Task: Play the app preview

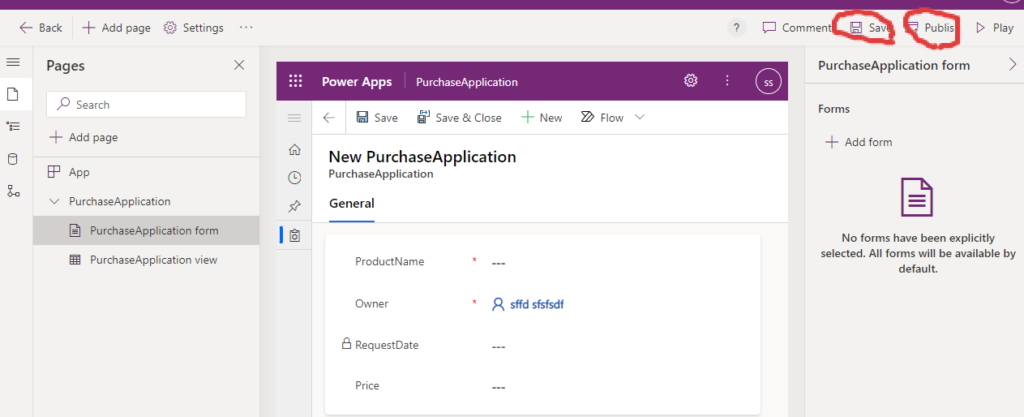Action: coord(994,28)
